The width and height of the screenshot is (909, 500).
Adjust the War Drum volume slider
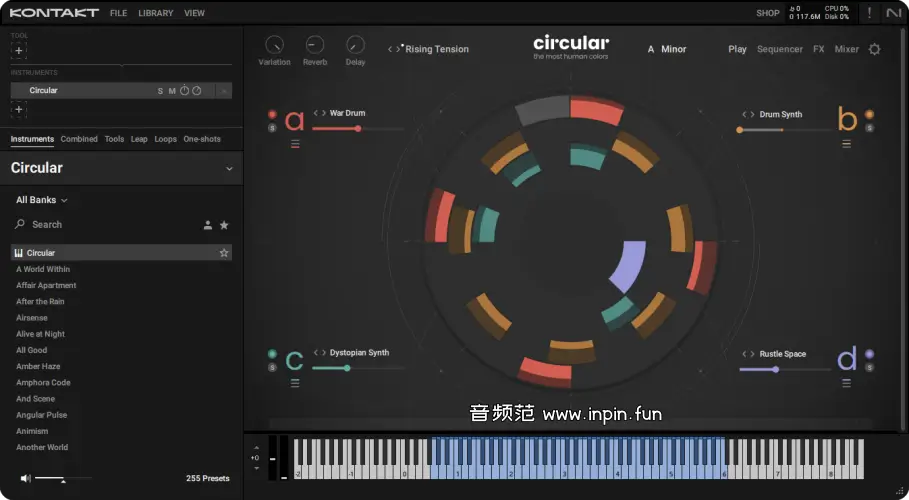358,128
